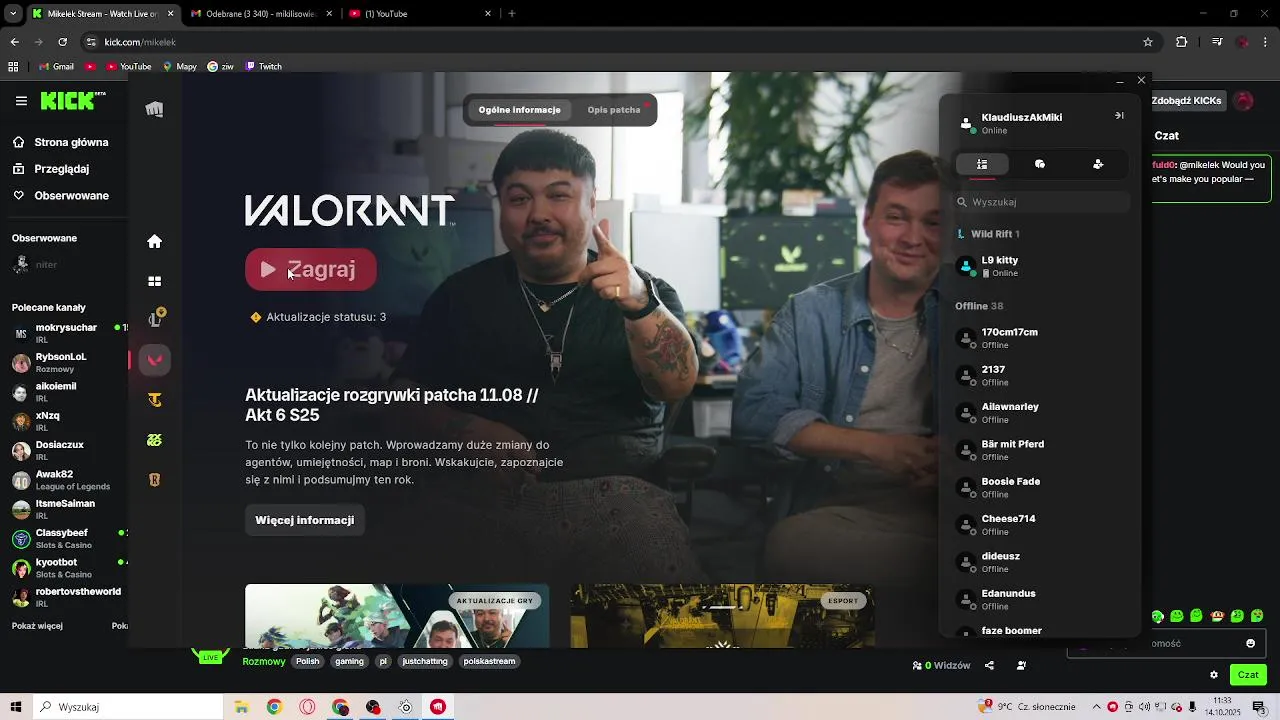
Task: Click Kick user avatar in top right
Action: click(1242, 101)
